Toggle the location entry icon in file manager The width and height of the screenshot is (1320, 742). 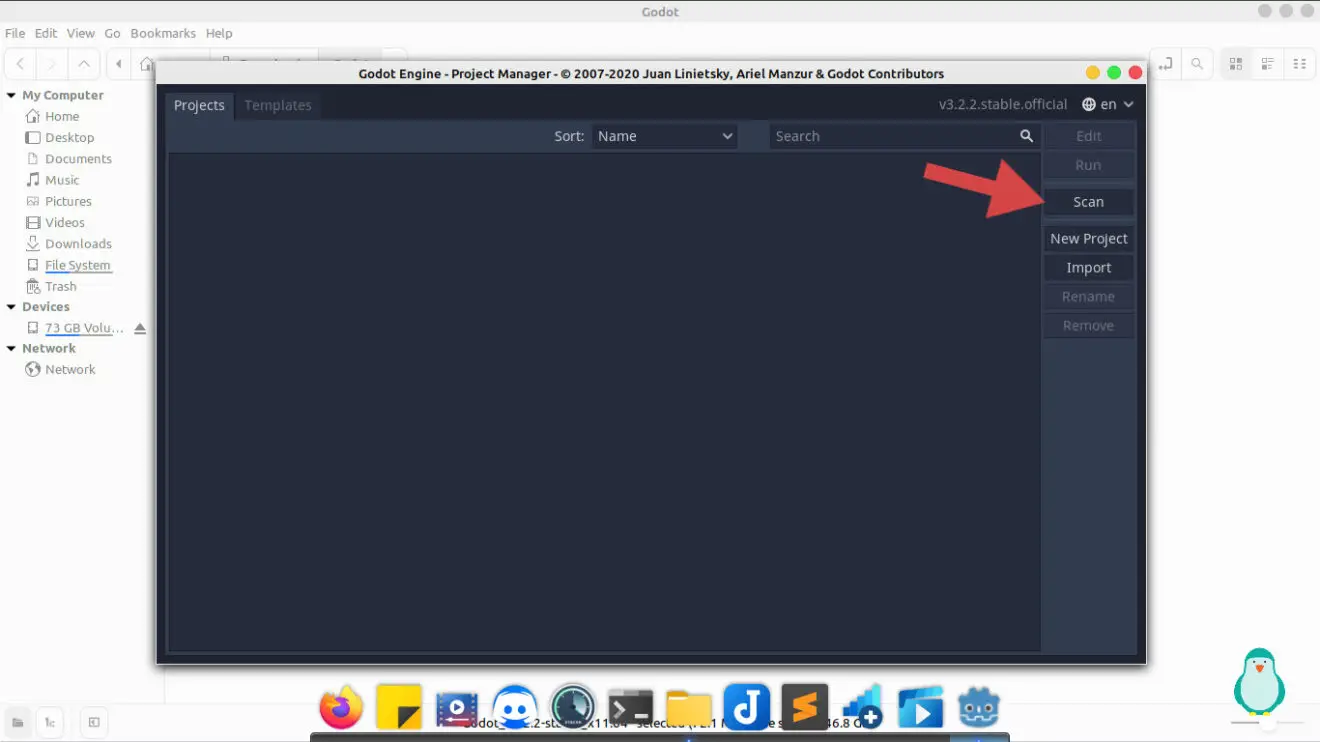(1166, 64)
